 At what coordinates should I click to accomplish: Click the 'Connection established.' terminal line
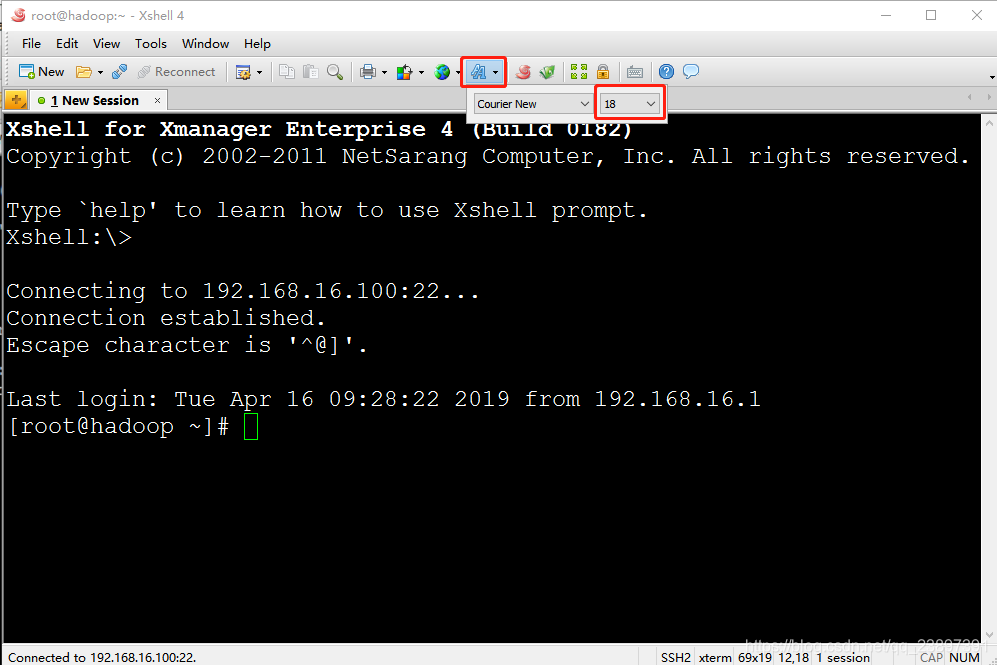[166, 318]
